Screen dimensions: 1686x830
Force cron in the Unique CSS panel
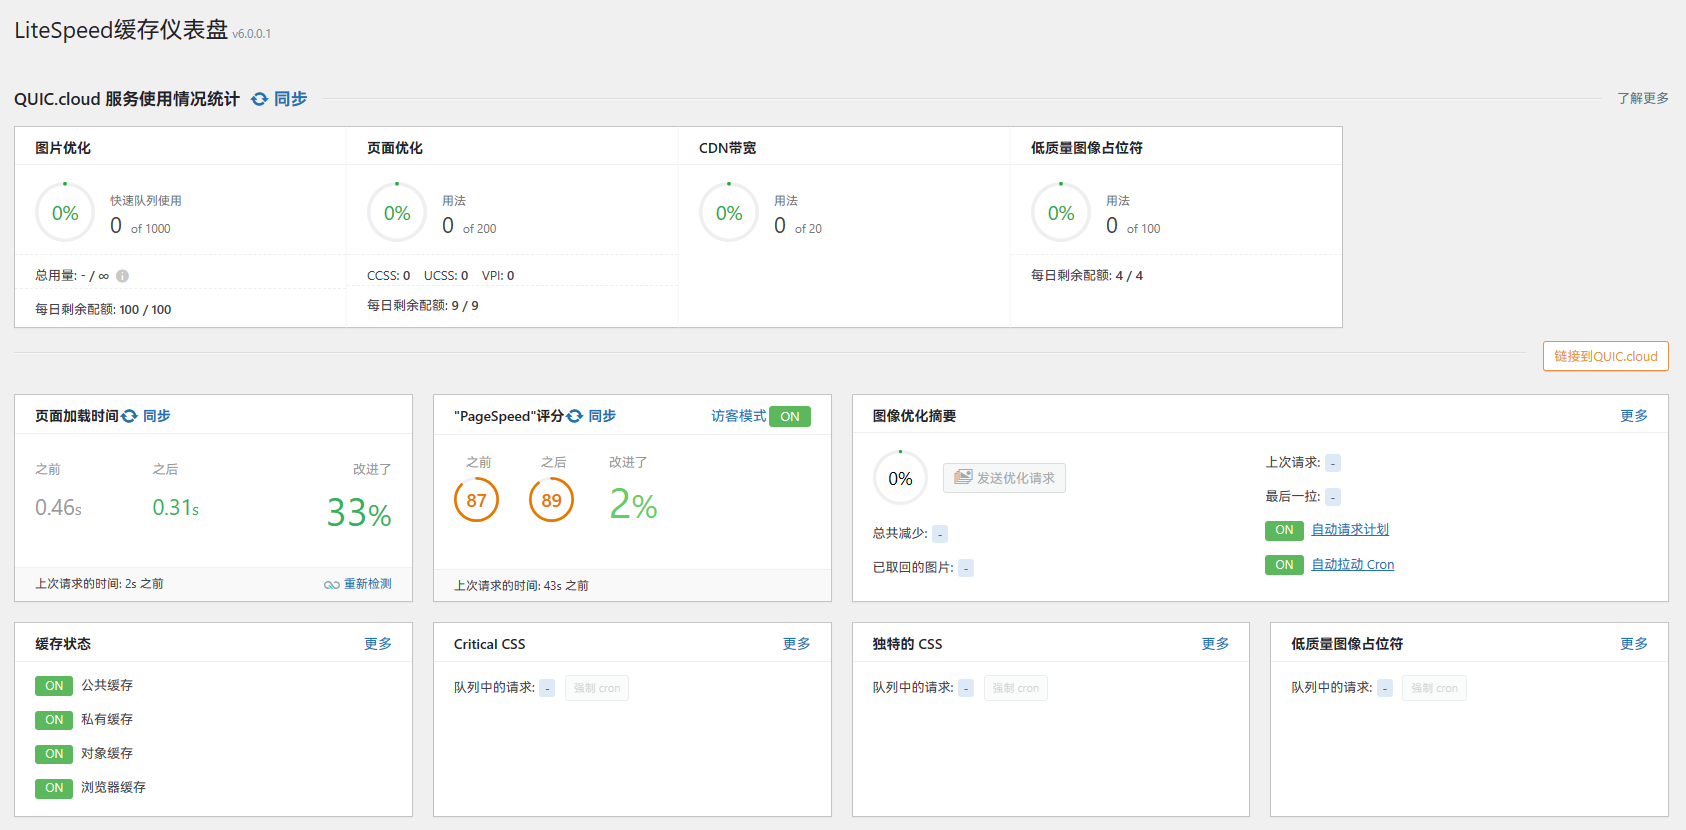pos(1015,688)
